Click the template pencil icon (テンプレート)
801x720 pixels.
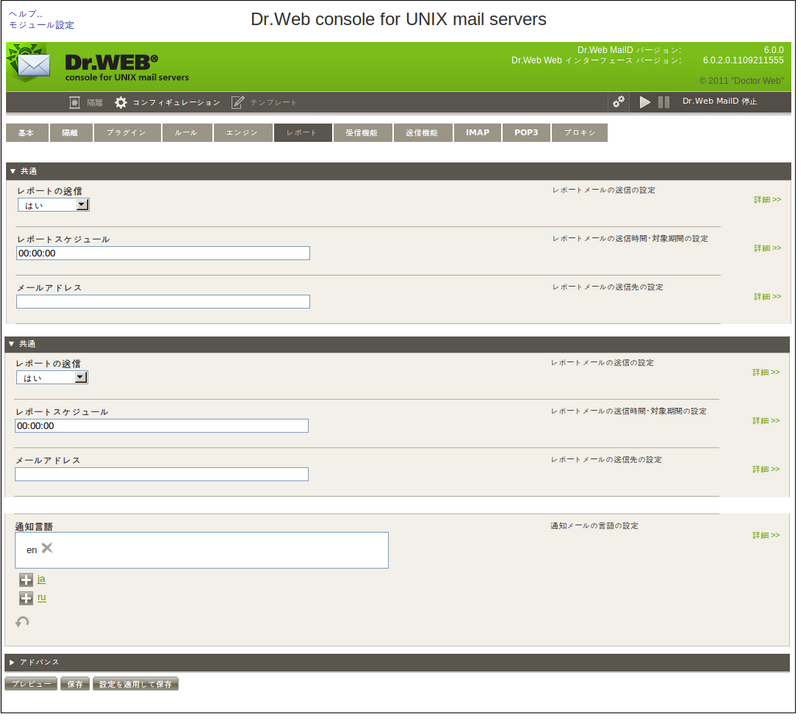[x=238, y=103]
